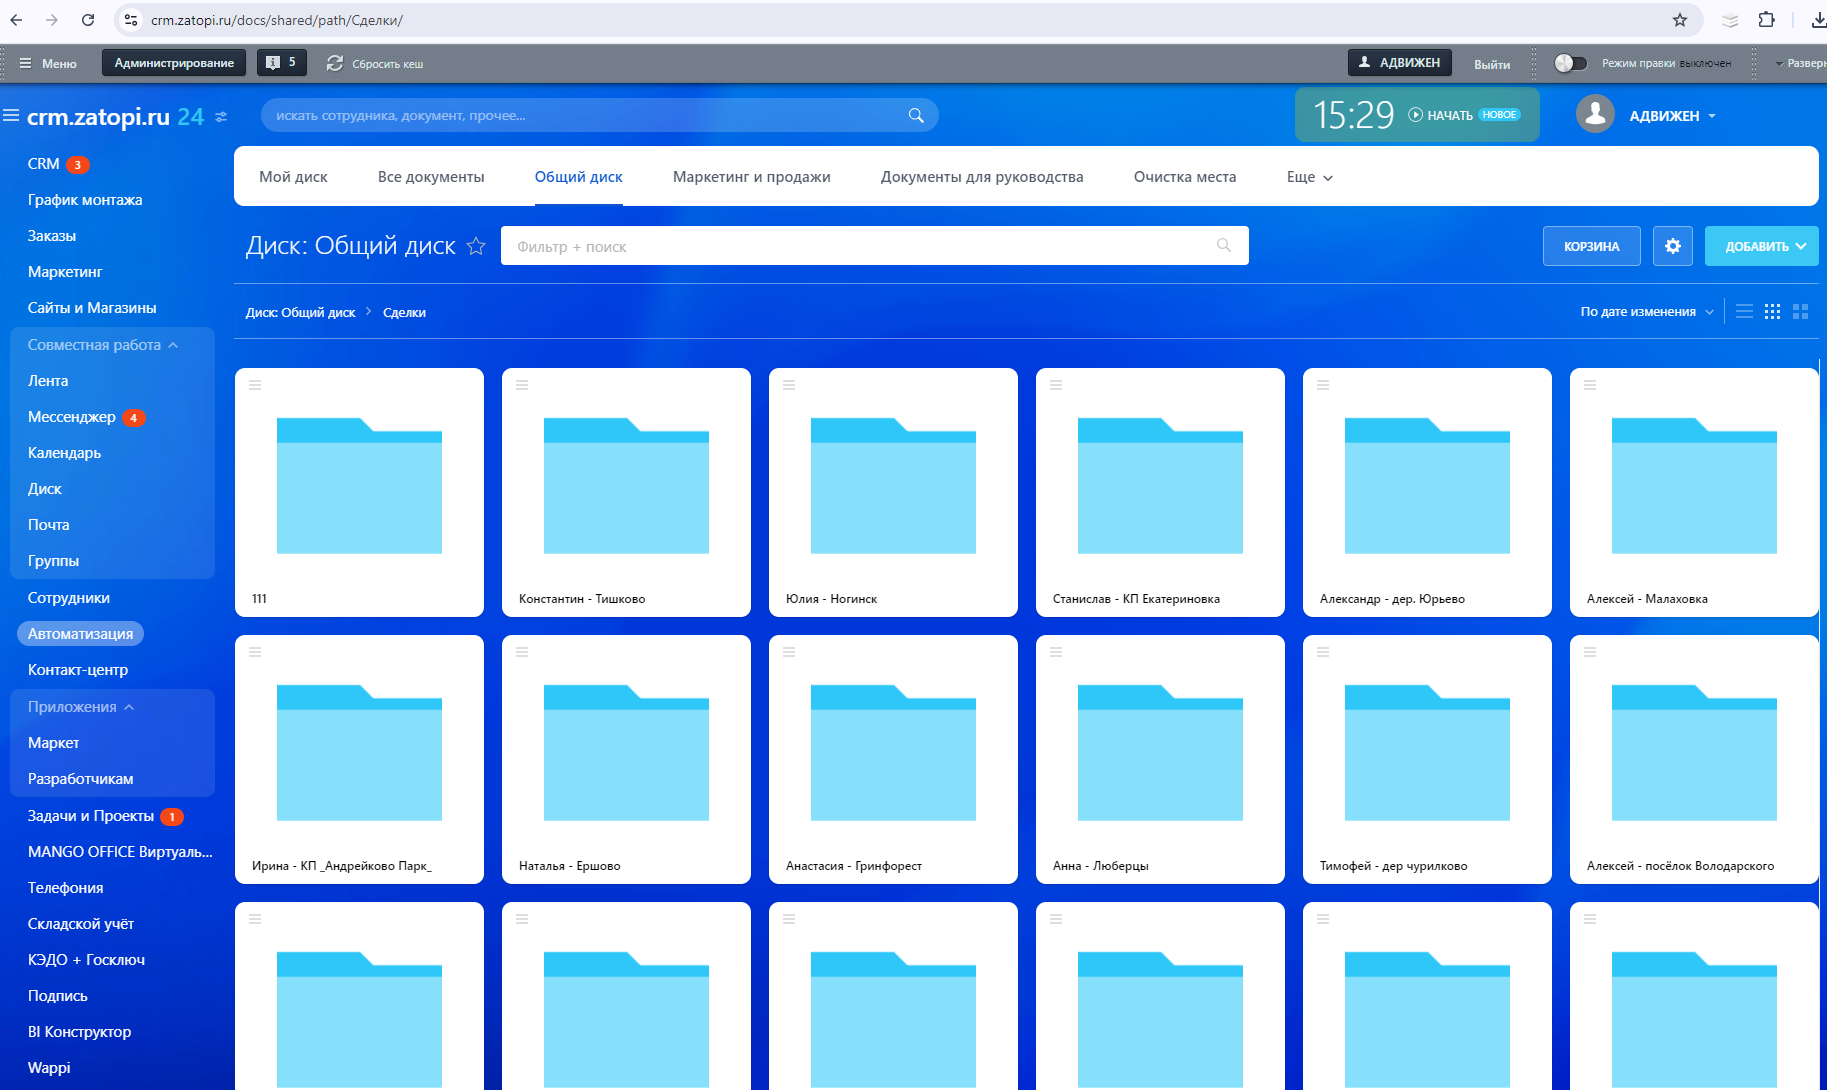Open Мессенджер in the sidebar
1827x1090 pixels.
pos(72,417)
